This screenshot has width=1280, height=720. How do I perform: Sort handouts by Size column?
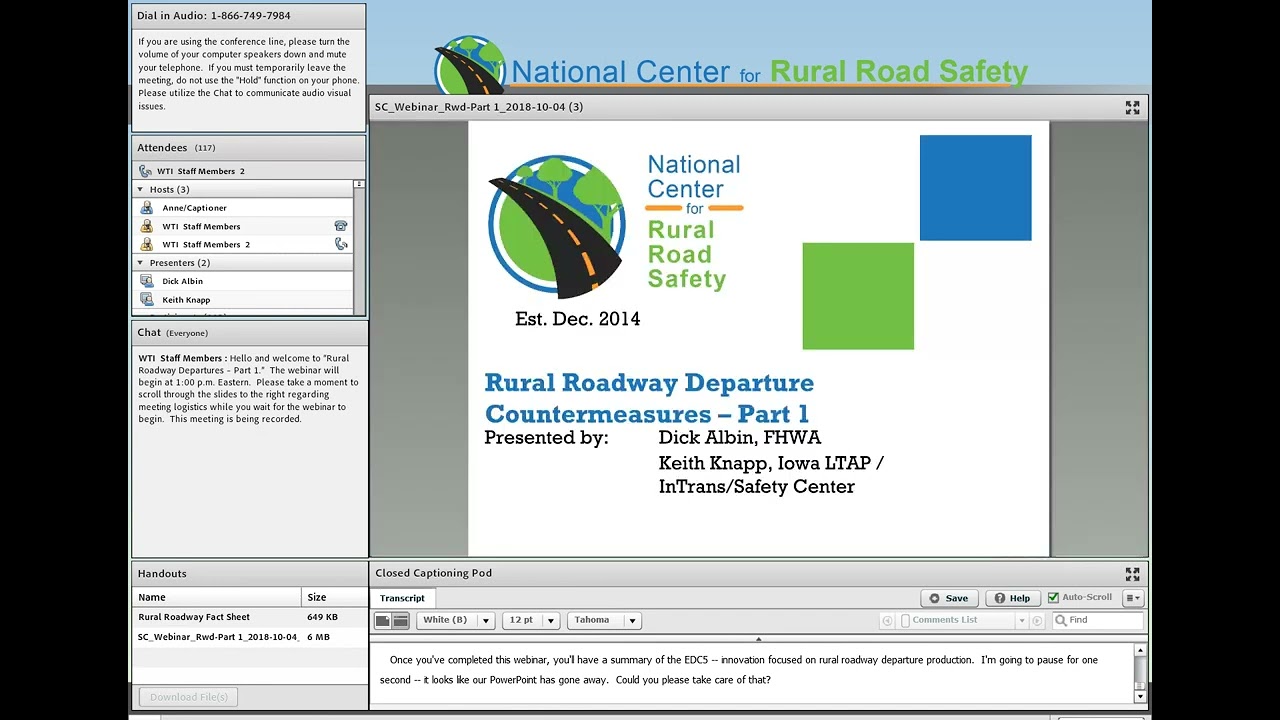coord(334,597)
